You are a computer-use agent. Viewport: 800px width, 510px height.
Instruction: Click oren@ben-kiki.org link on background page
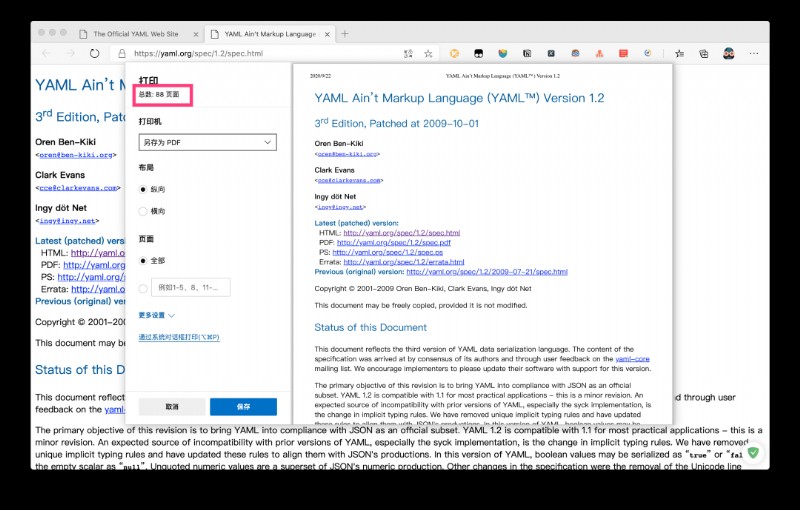pyautogui.click(x=76, y=155)
